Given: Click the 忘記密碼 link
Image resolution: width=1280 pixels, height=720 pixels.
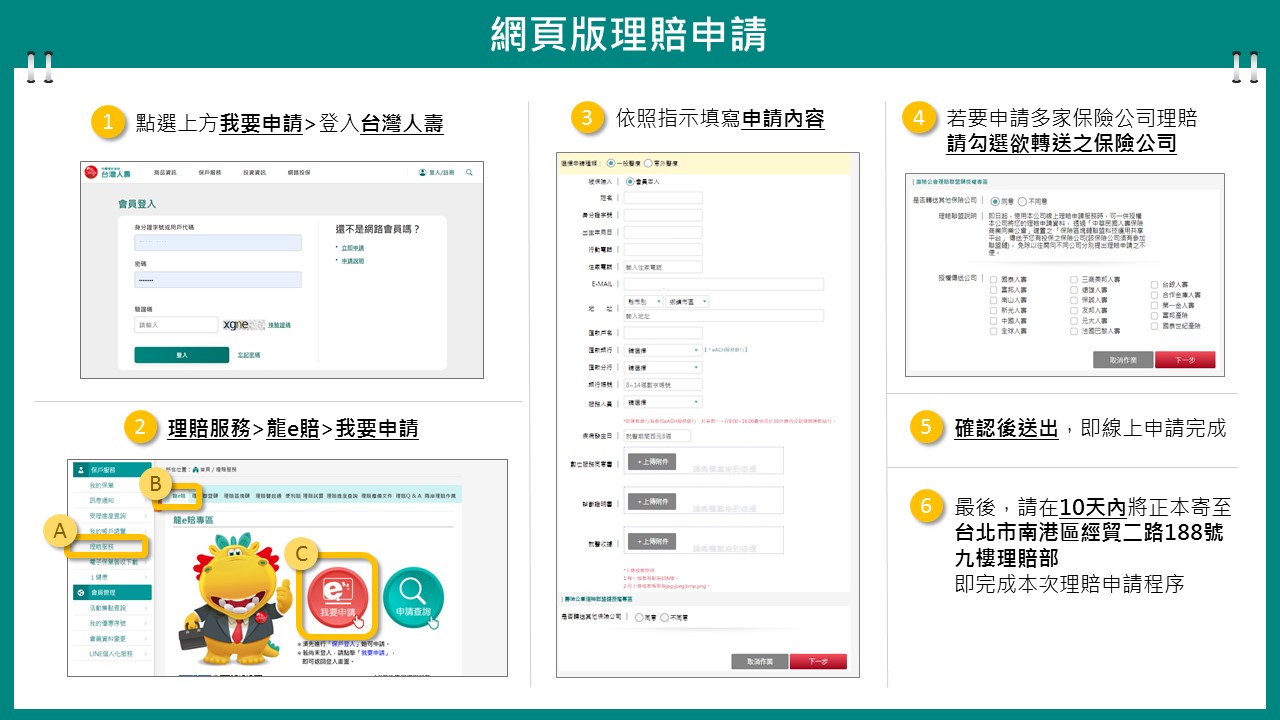Looking at the screenshot, I should [x=248, y=355].
